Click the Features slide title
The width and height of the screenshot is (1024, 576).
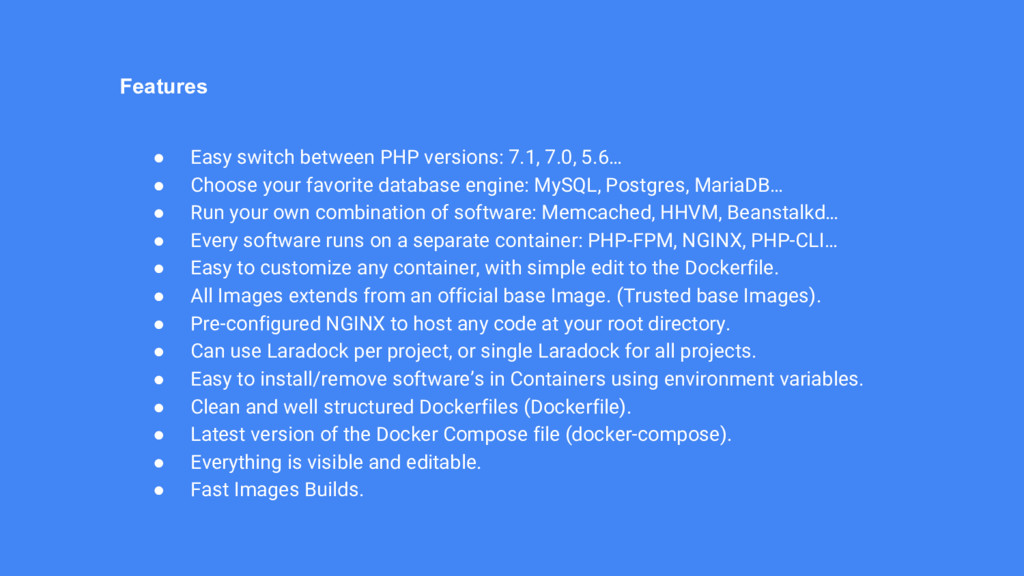click(163, 87)
